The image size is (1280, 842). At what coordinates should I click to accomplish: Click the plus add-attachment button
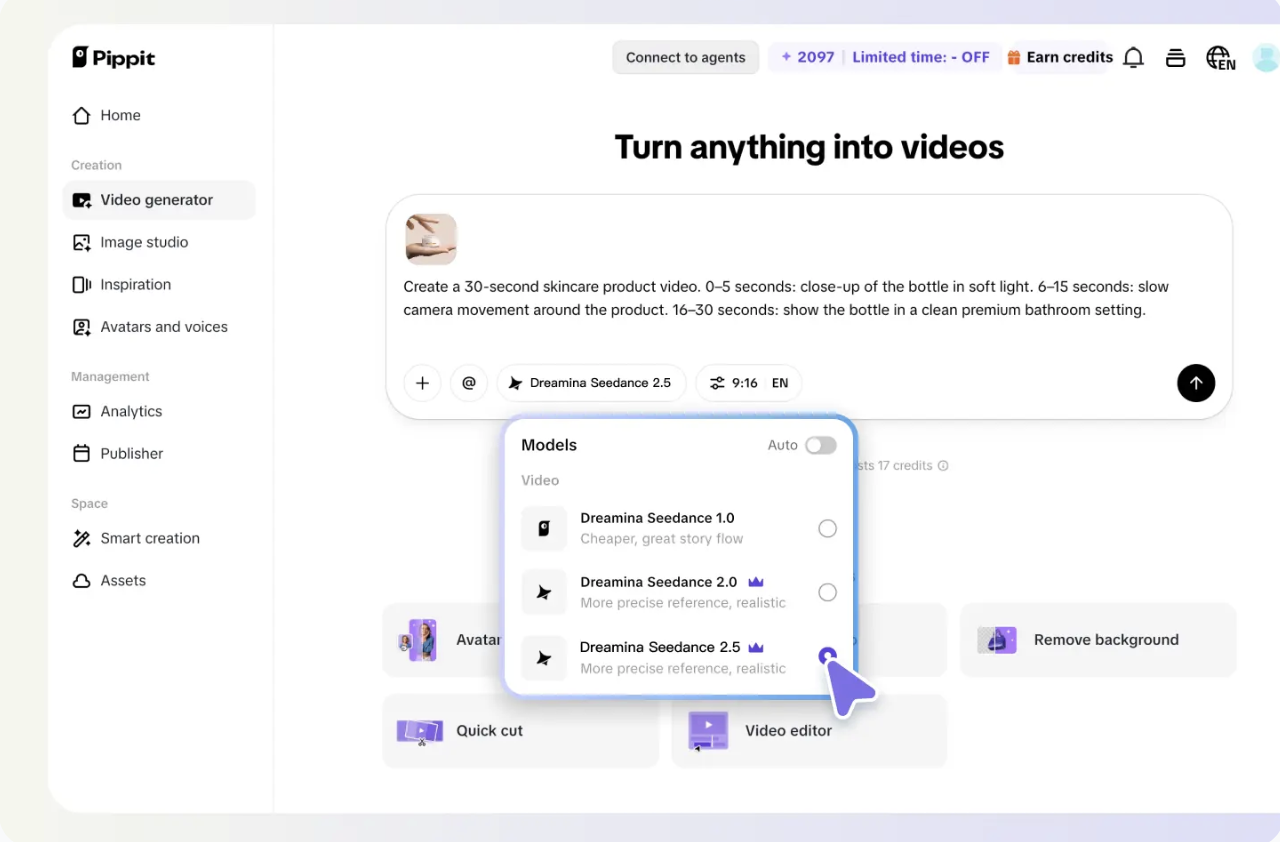tap(422, 383)
